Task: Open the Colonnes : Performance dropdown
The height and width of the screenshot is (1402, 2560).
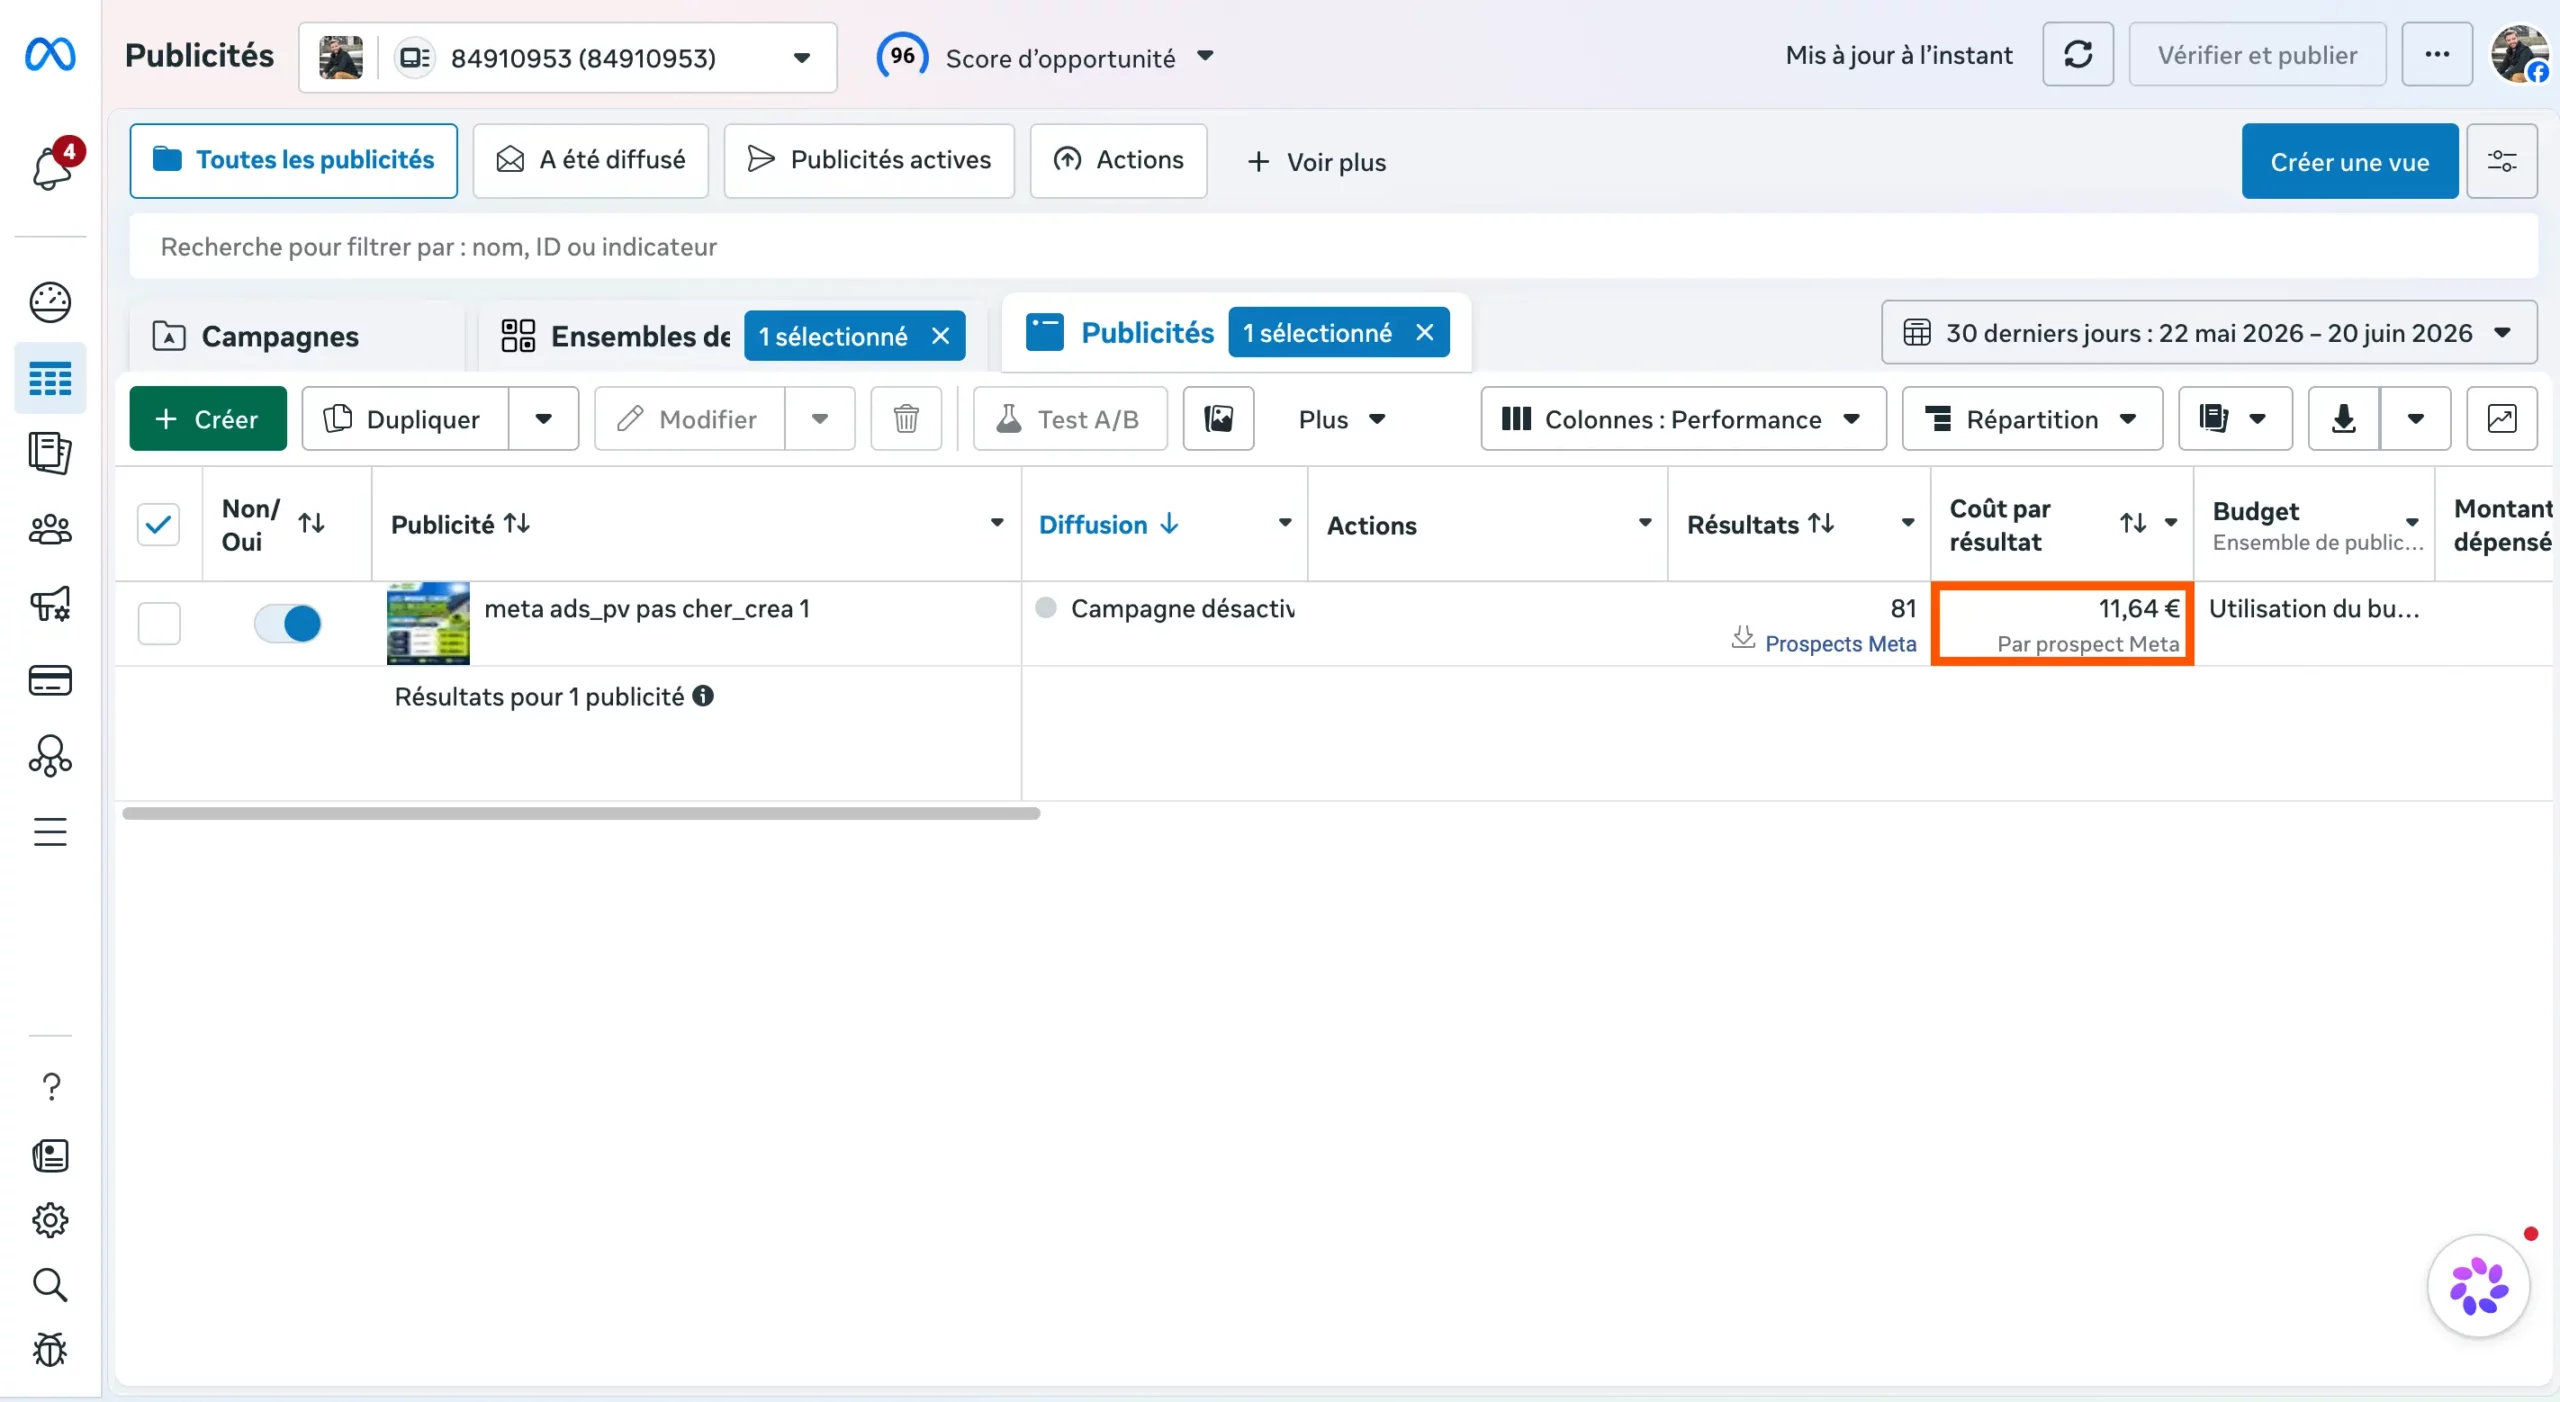Action: pos(1683,419)
